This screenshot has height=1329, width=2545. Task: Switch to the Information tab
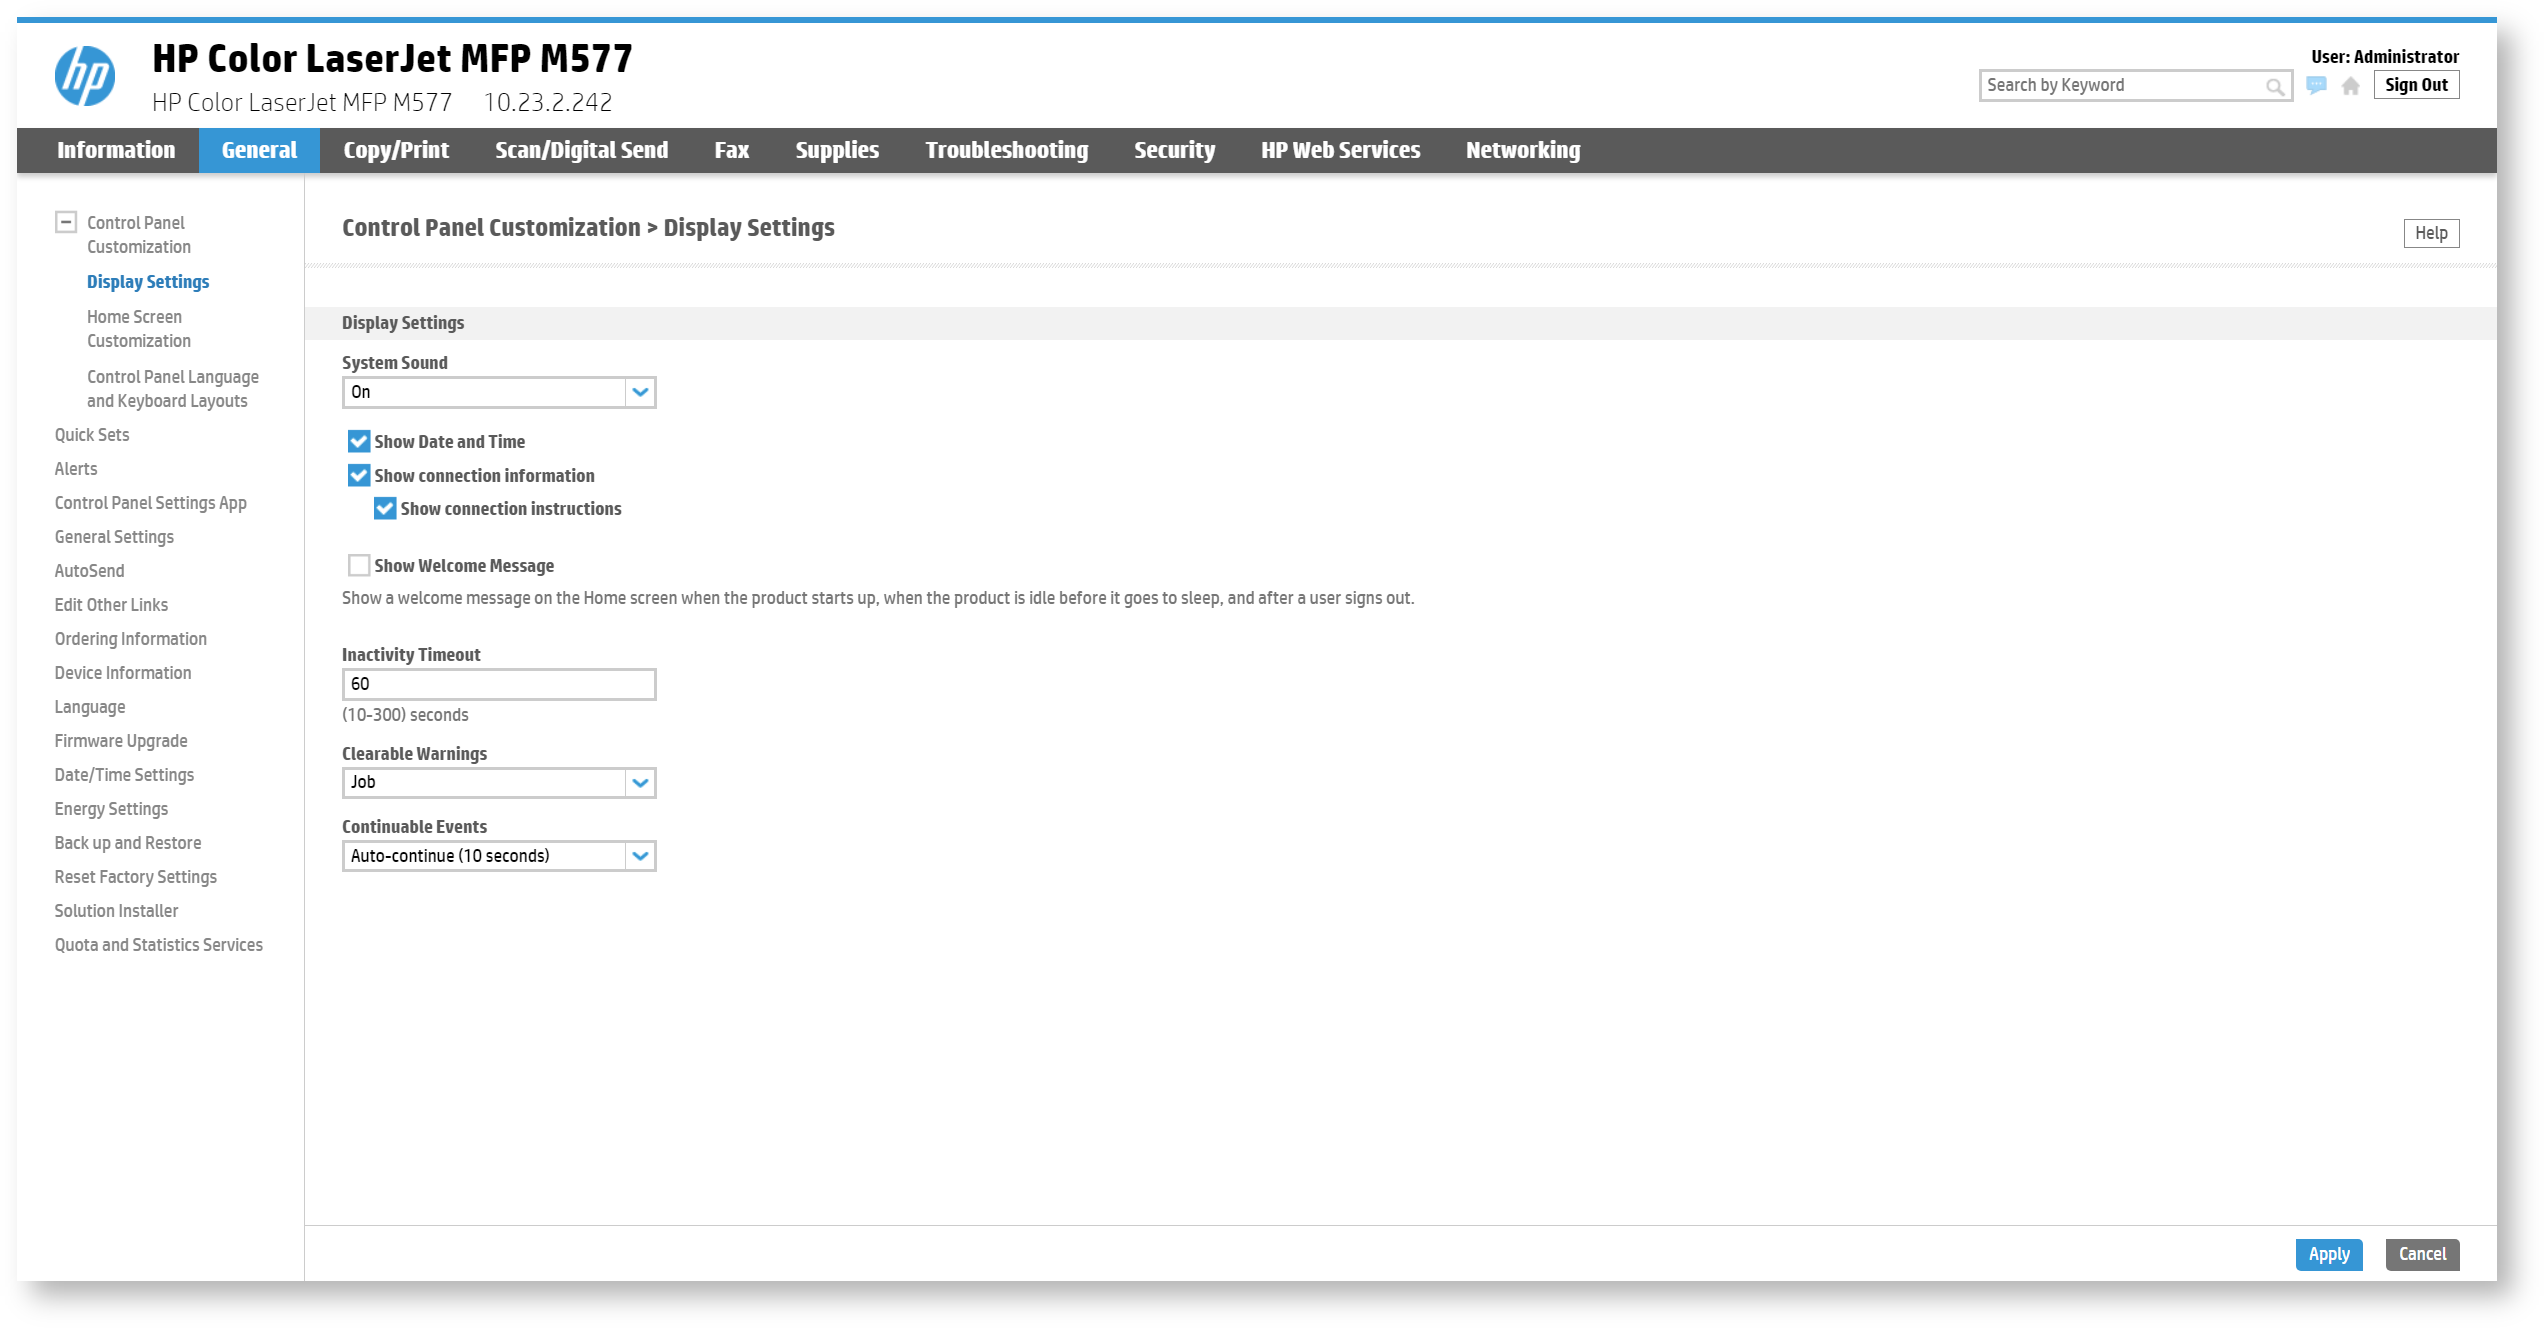pyautogui.click(x=116, y=150)
